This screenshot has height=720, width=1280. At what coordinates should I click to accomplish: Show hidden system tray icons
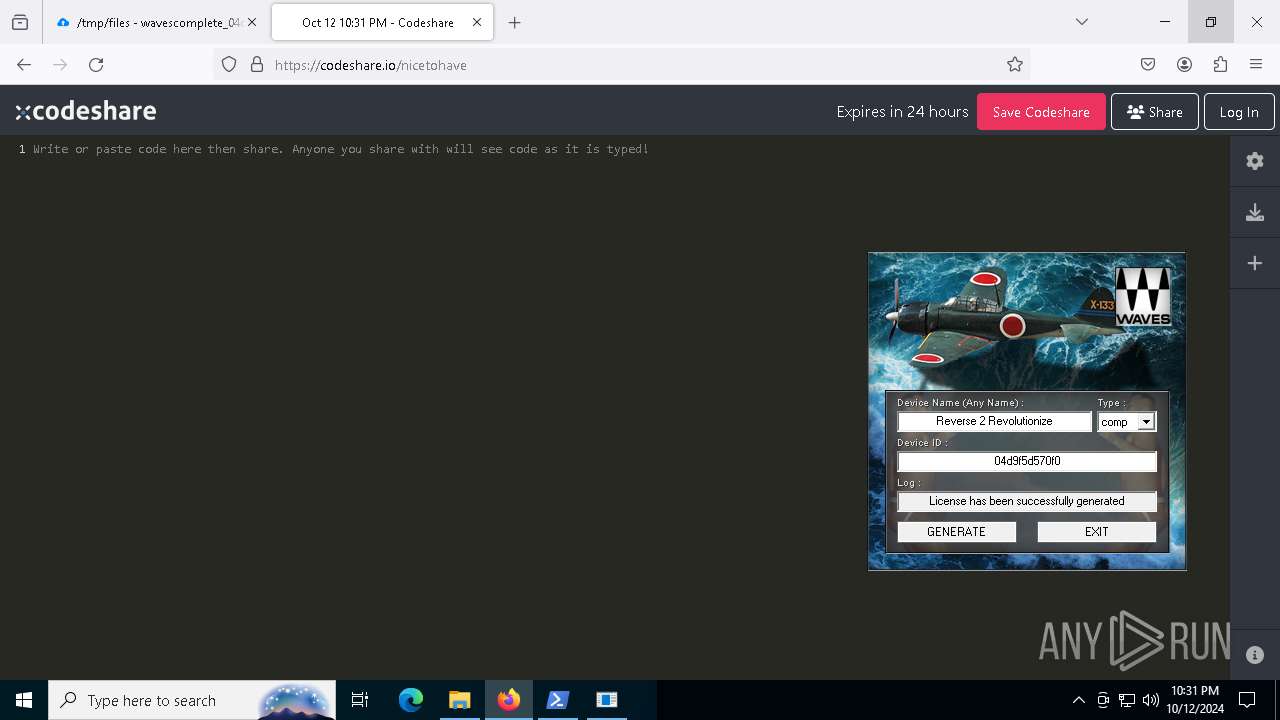[x=1078, y=700]
